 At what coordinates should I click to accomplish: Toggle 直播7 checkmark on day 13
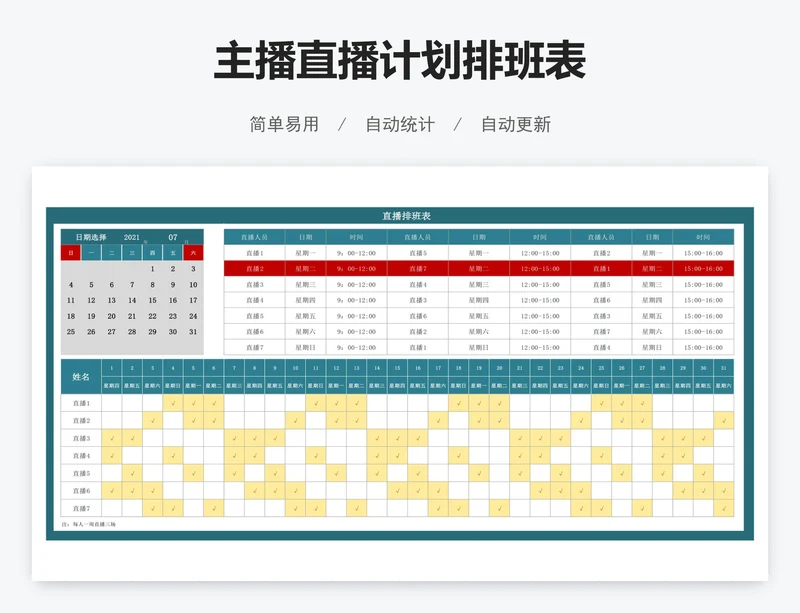pos(357,508)
